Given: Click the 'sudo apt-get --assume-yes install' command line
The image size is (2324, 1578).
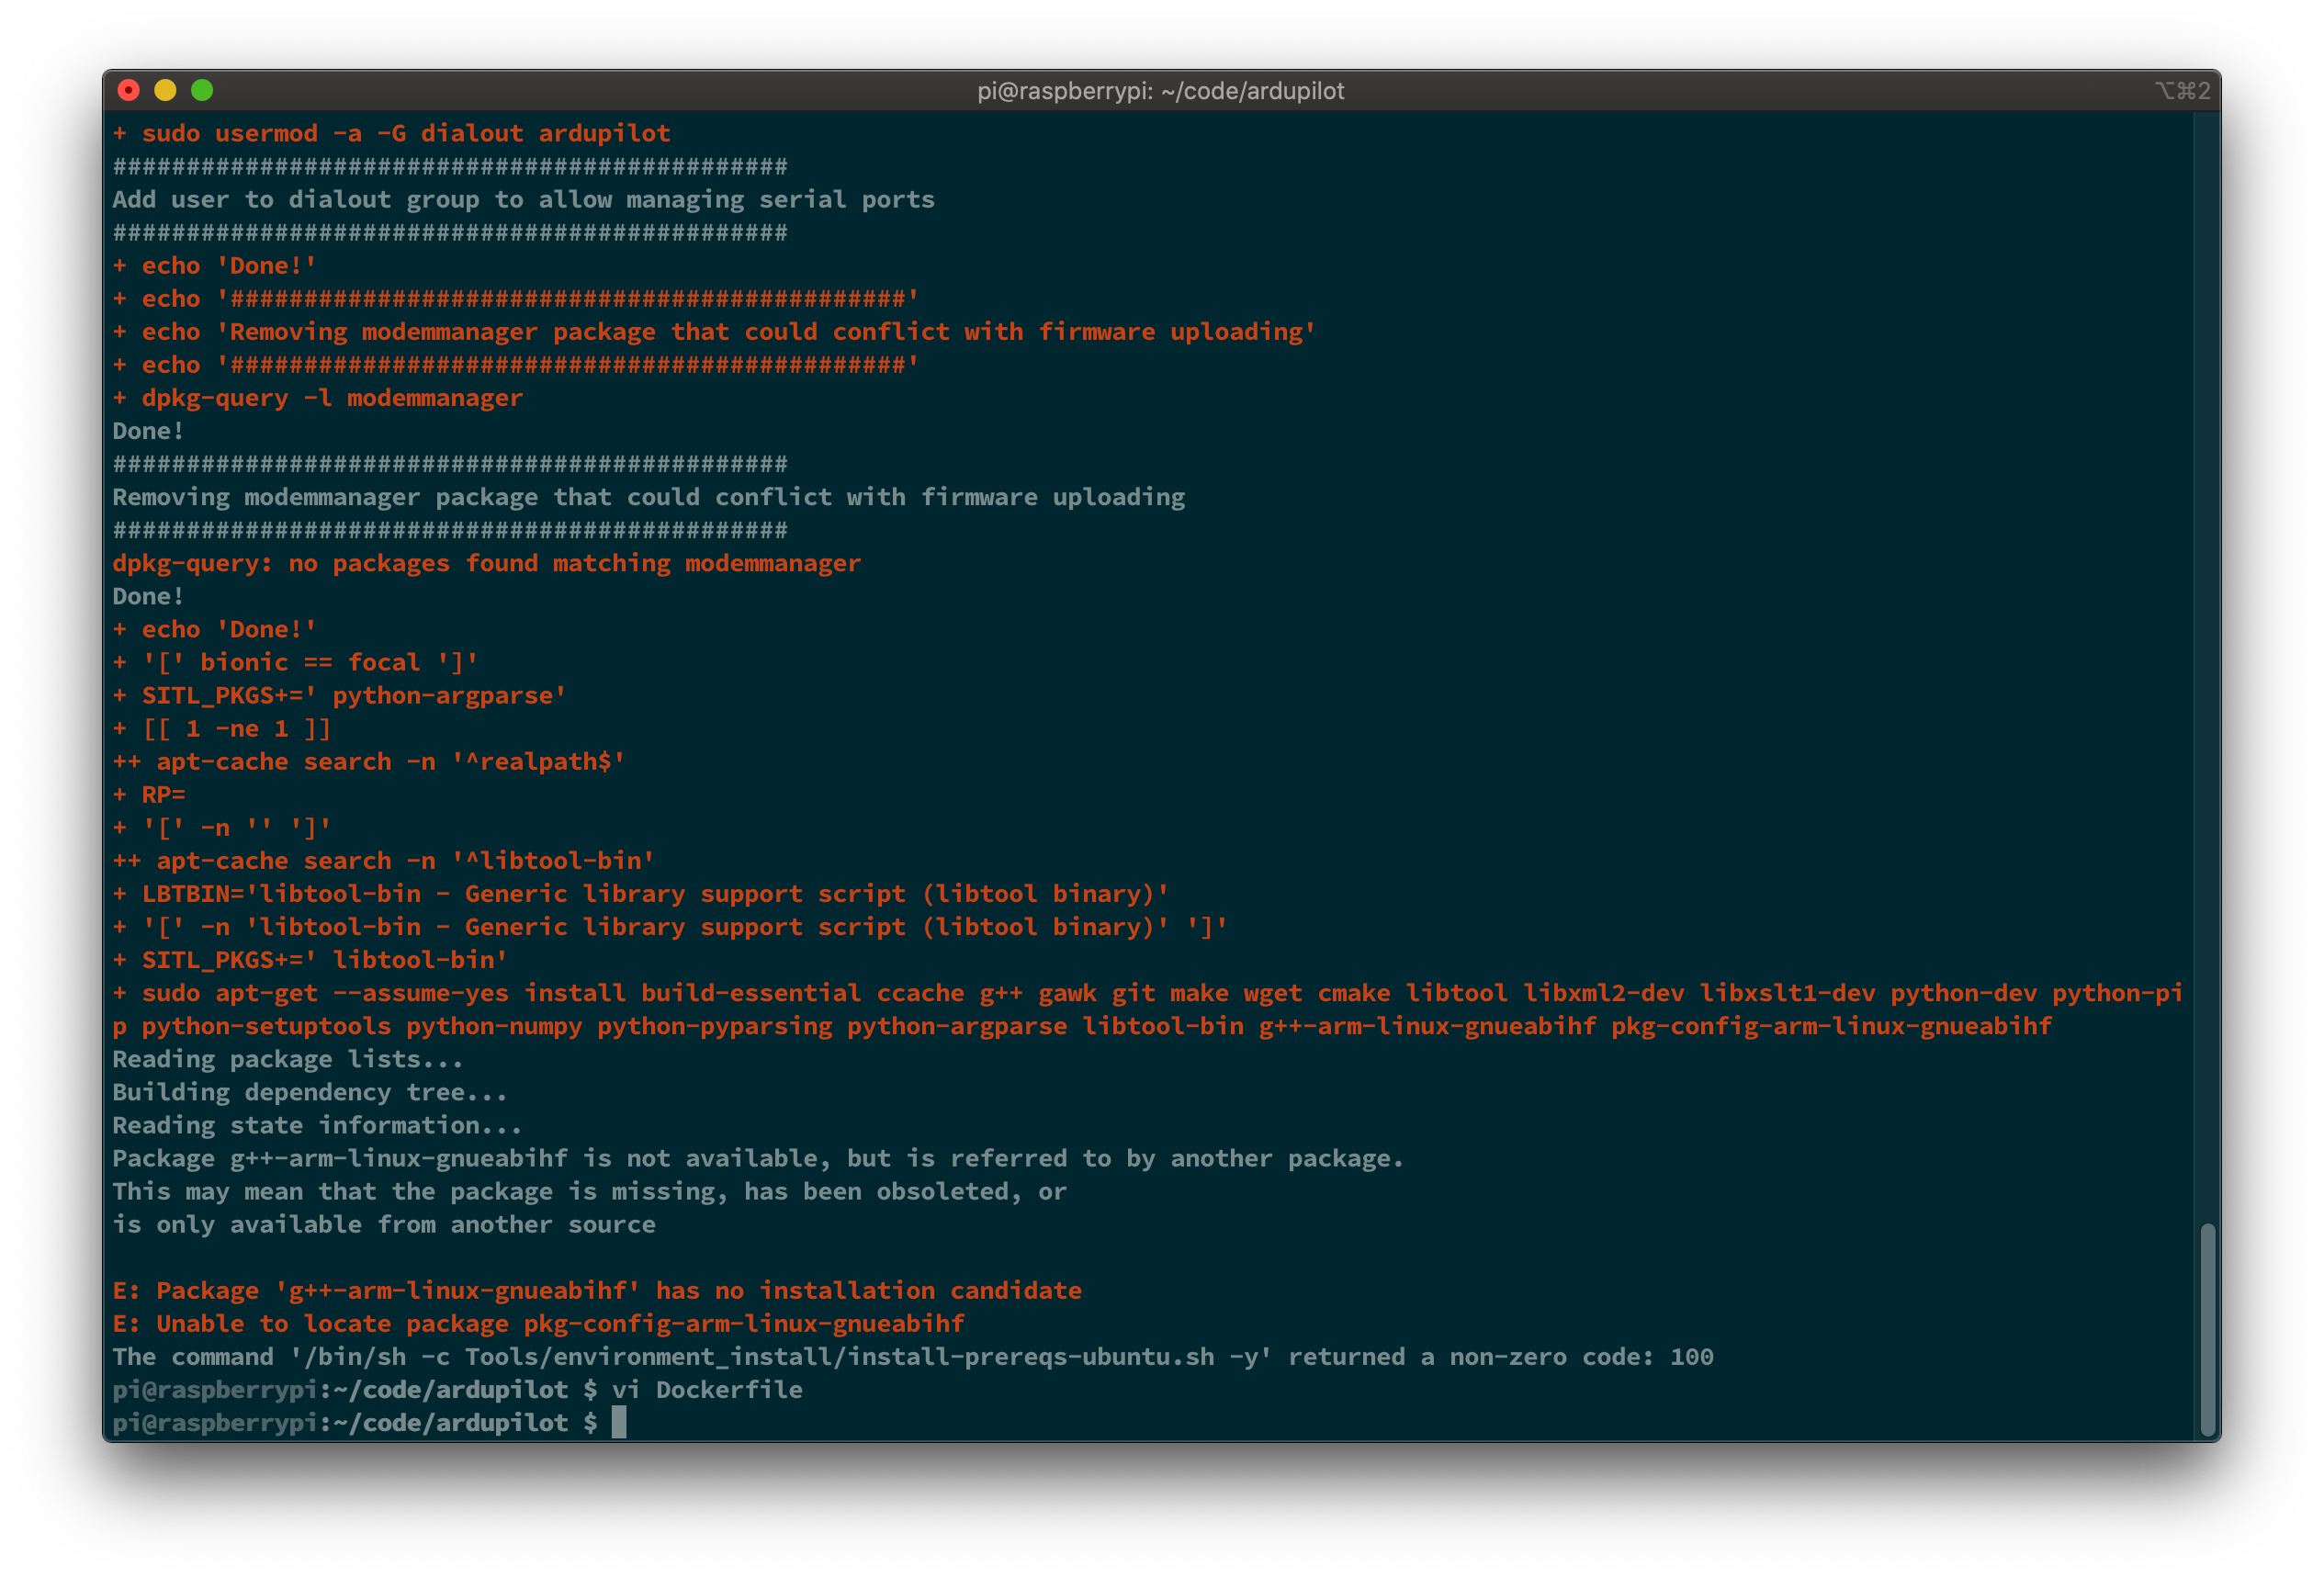Looking at the screenshot, I should click(x=1147, y=1009).
